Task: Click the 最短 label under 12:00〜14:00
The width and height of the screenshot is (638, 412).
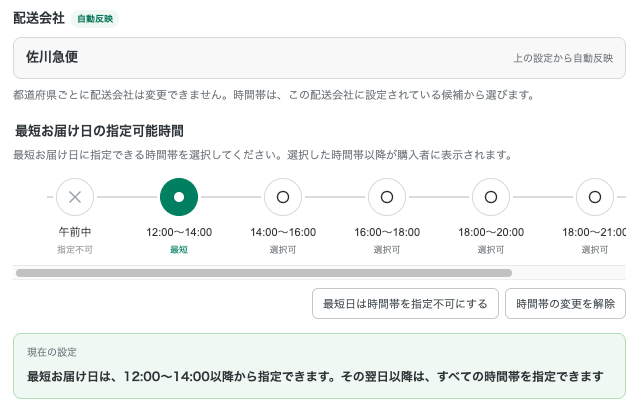Action: (x=179, y=250)
